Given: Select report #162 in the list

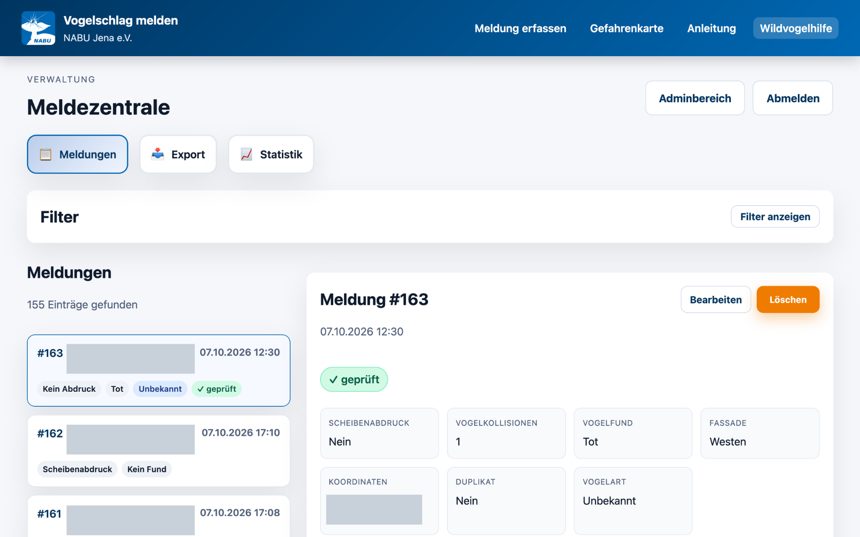Looking at the screenshot, I should tap(159, 450).
